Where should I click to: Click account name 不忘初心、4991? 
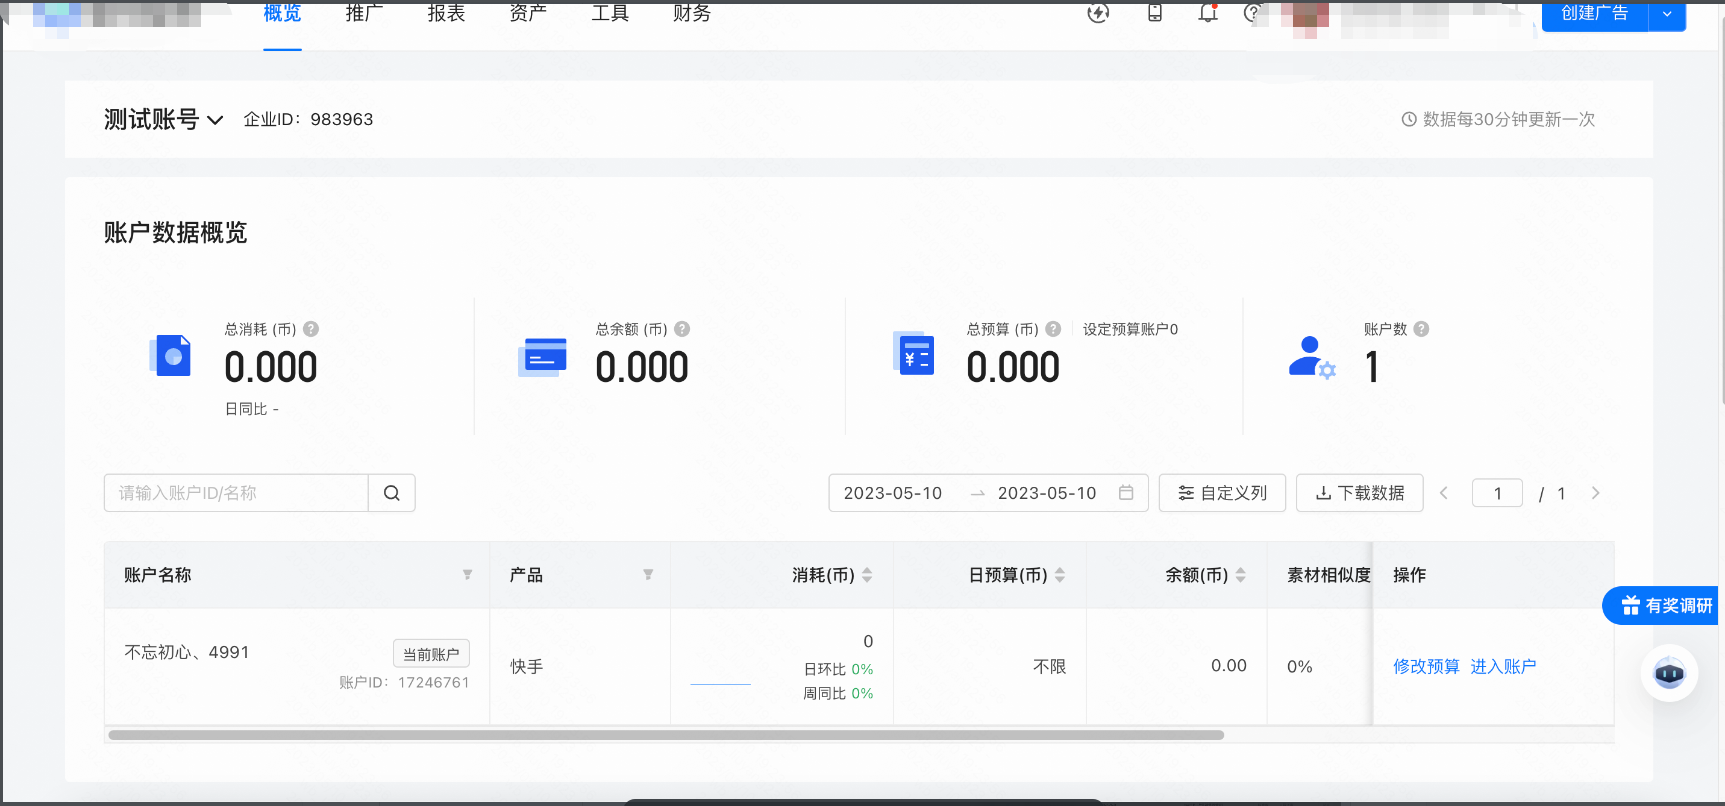(187, 652)
